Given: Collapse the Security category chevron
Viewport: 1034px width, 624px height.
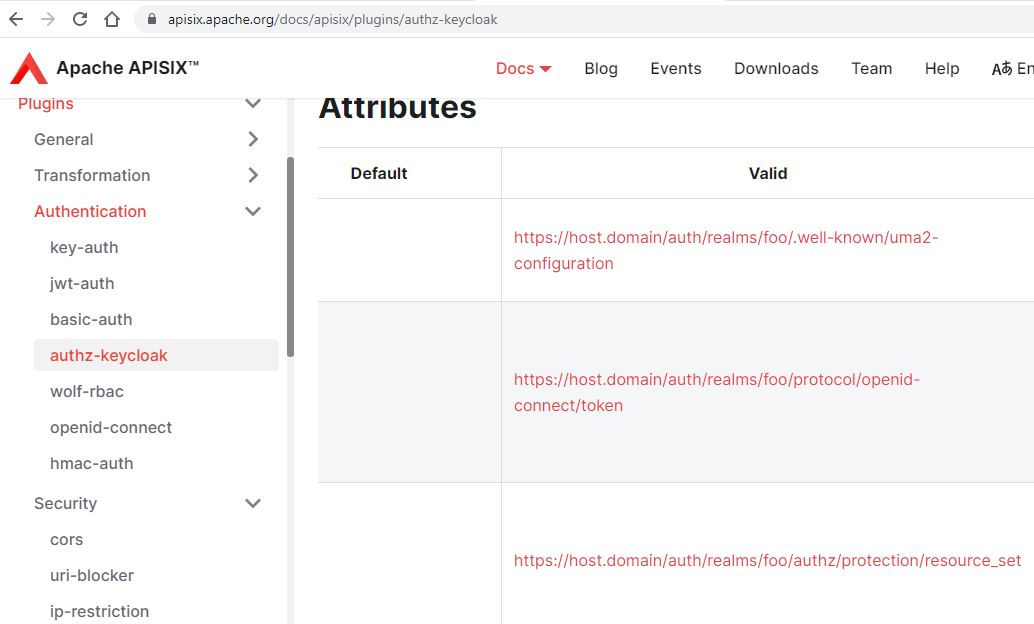Looking at the screenshot, I should [253, 503].
